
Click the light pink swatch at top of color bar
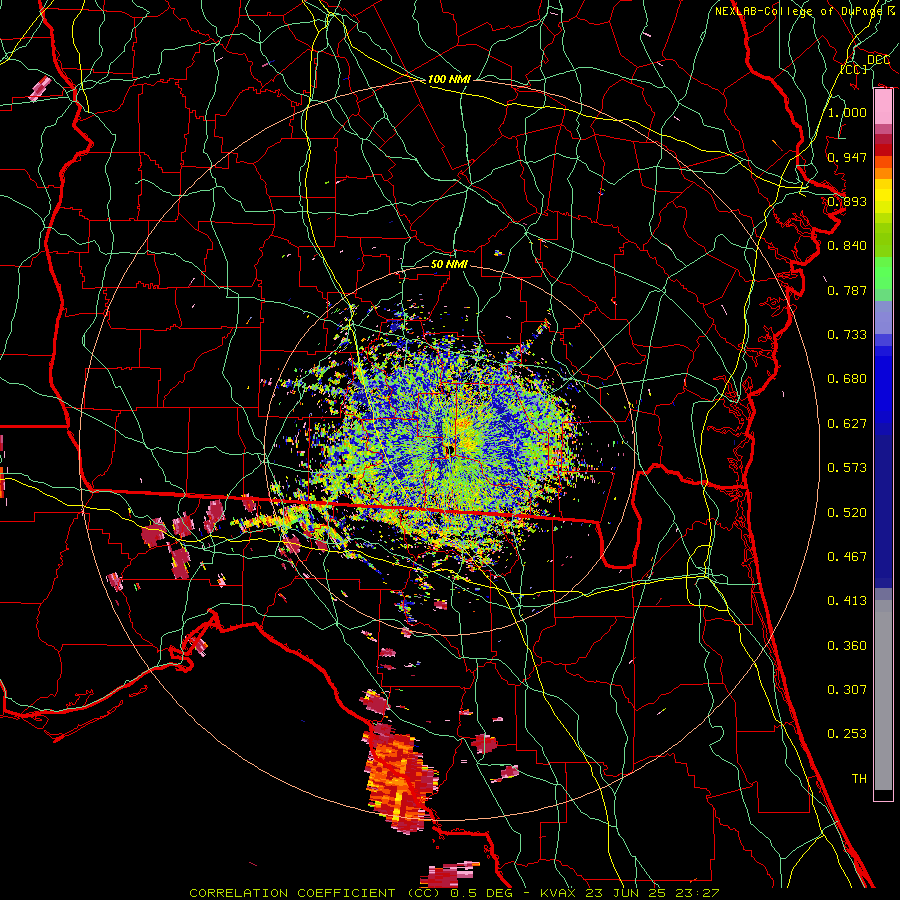point(883,106)
